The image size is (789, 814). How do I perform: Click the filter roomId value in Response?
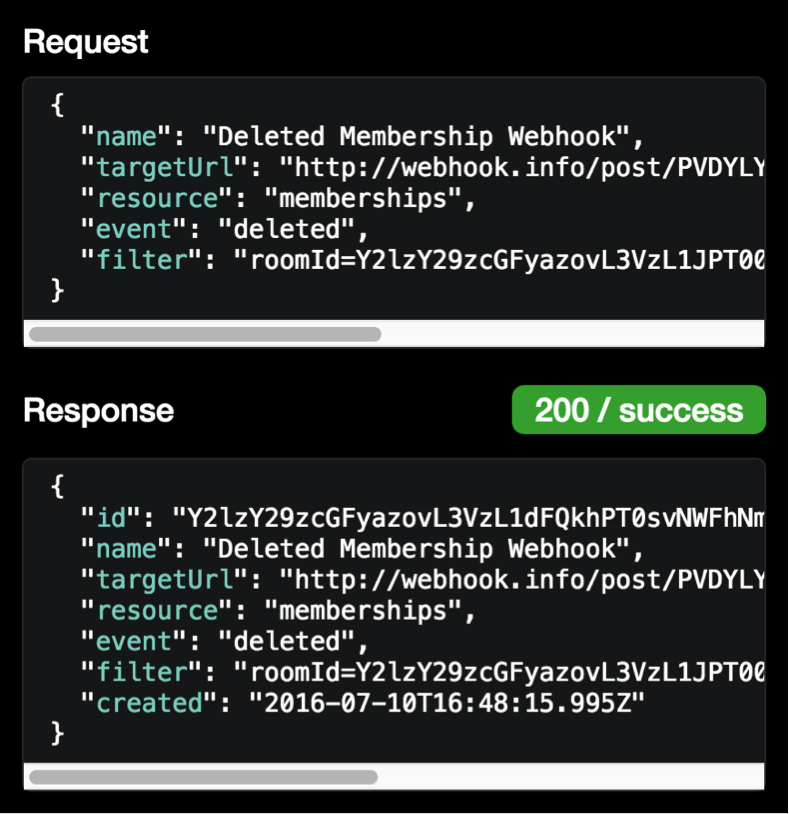[x=499, y=672]
